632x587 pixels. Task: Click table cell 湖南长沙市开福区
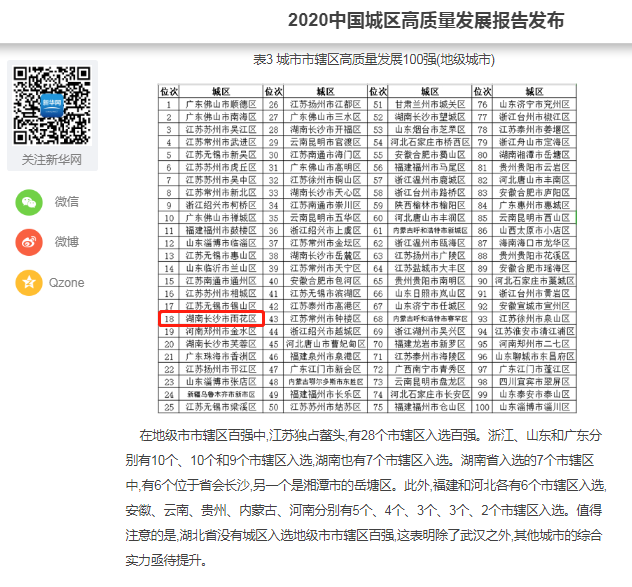click(x=325, y=129)
